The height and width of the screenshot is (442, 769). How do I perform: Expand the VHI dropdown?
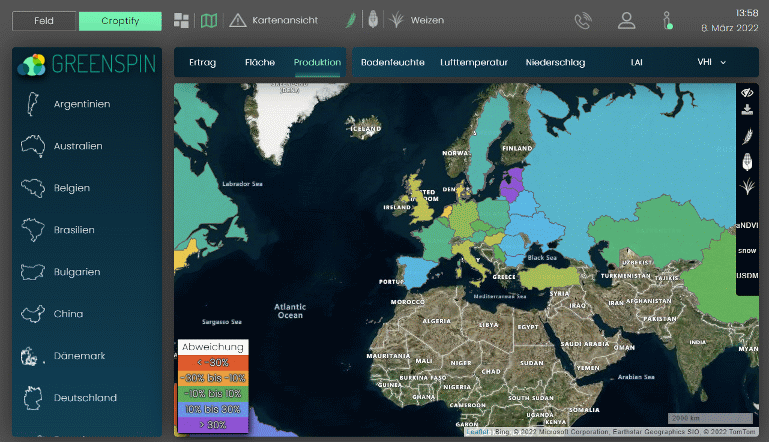coord(711,62)
